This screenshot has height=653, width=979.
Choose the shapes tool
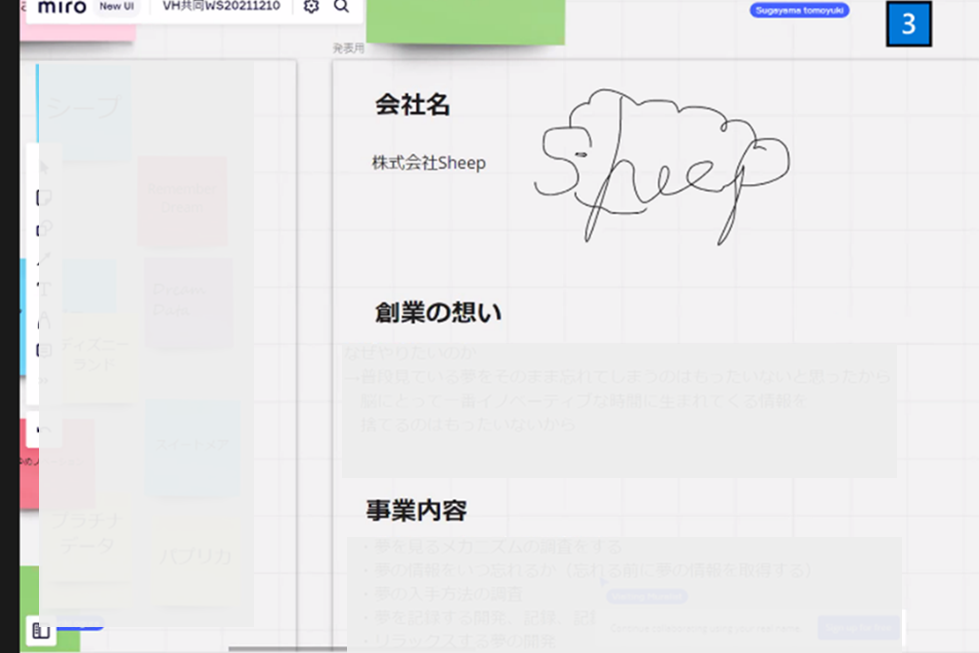[44, 229]
